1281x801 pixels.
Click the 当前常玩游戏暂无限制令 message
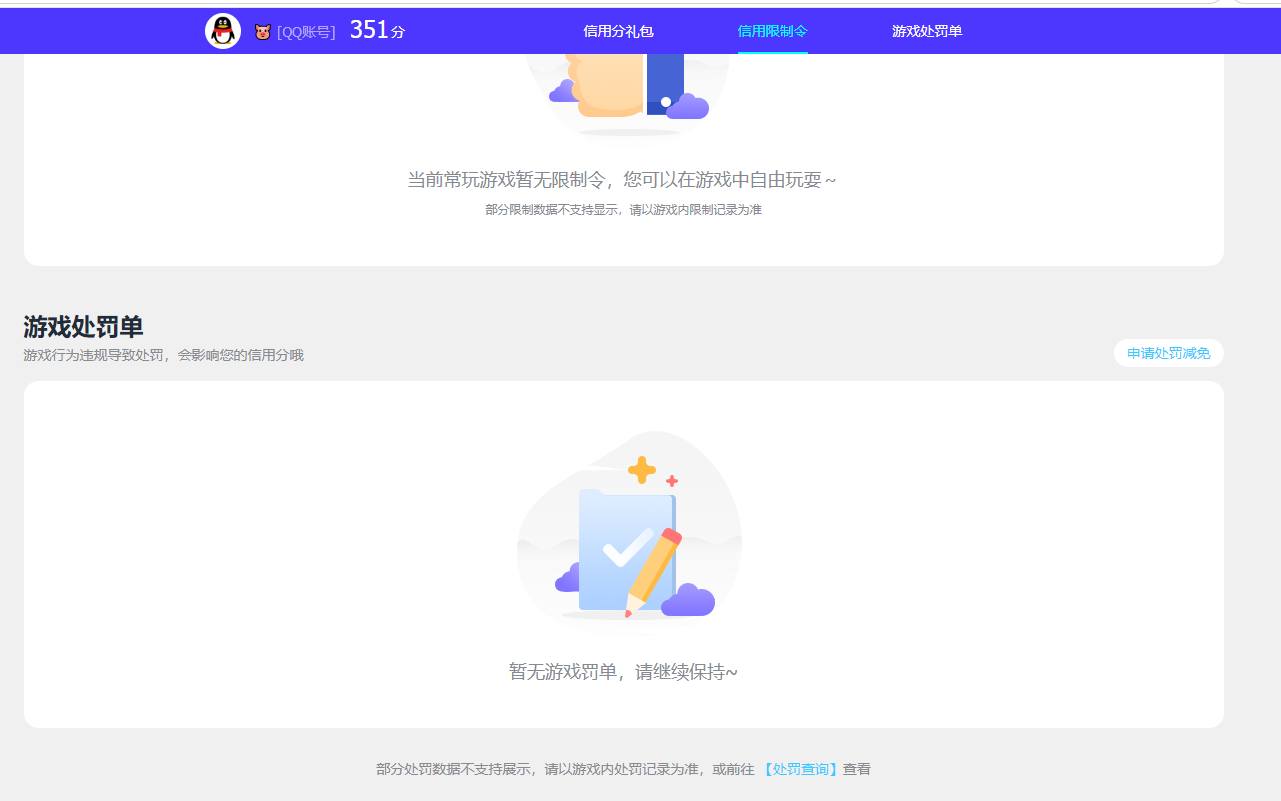[621, 180]
